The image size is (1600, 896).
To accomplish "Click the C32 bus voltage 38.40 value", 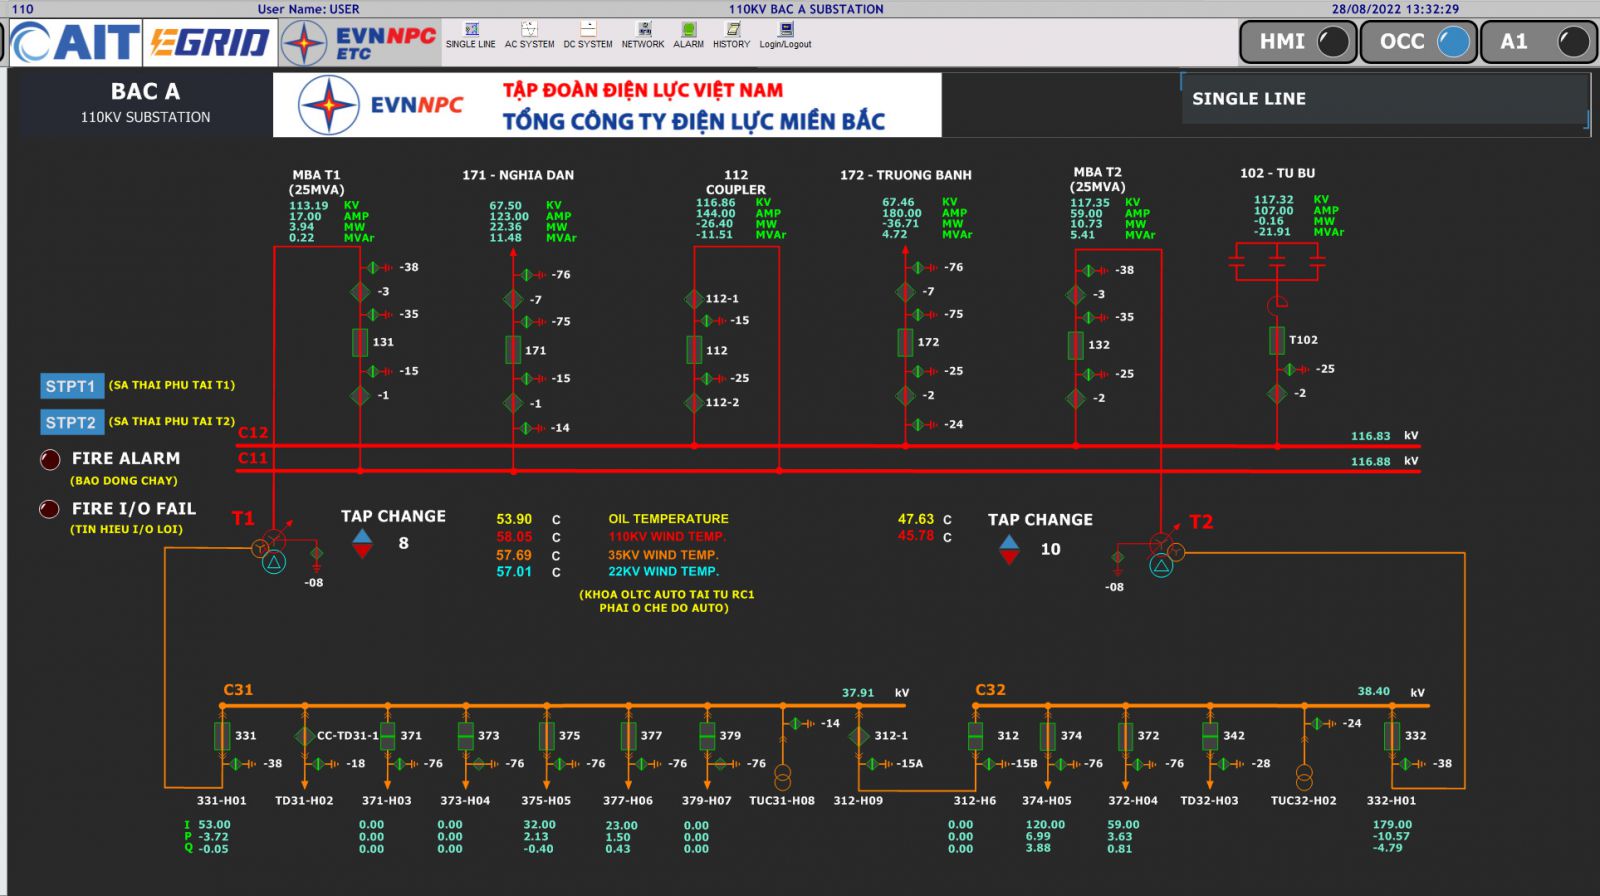I will click(1374, 692).
